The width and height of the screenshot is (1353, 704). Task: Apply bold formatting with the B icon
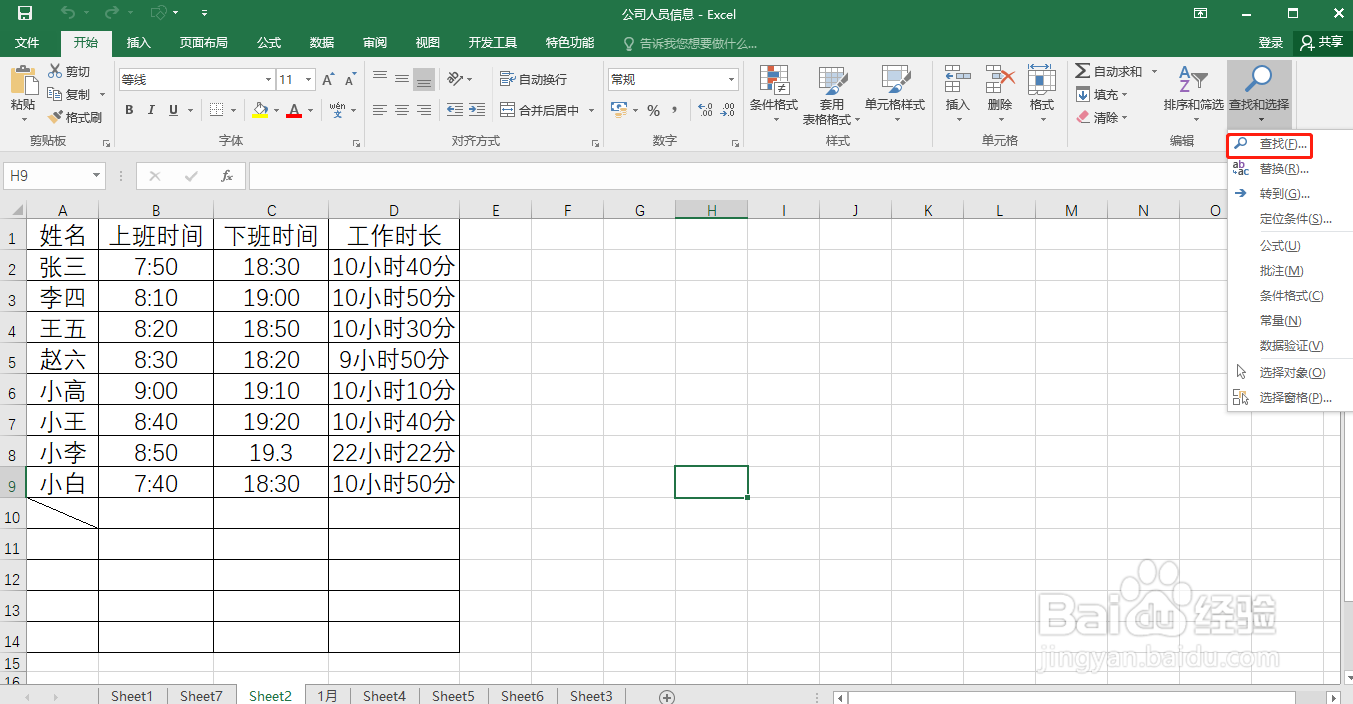coord(128,109)
